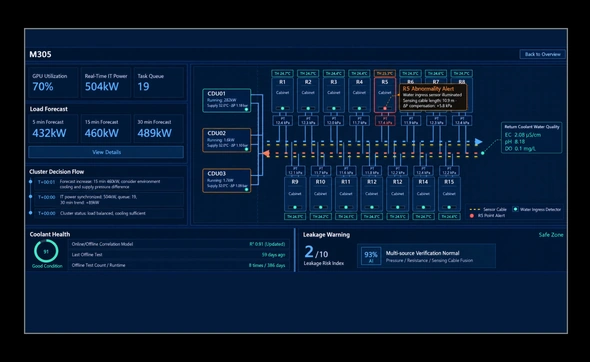590x362 pixels.
Task: Click the 30 min Forecast 489kW card
Action: coord(158,129)
